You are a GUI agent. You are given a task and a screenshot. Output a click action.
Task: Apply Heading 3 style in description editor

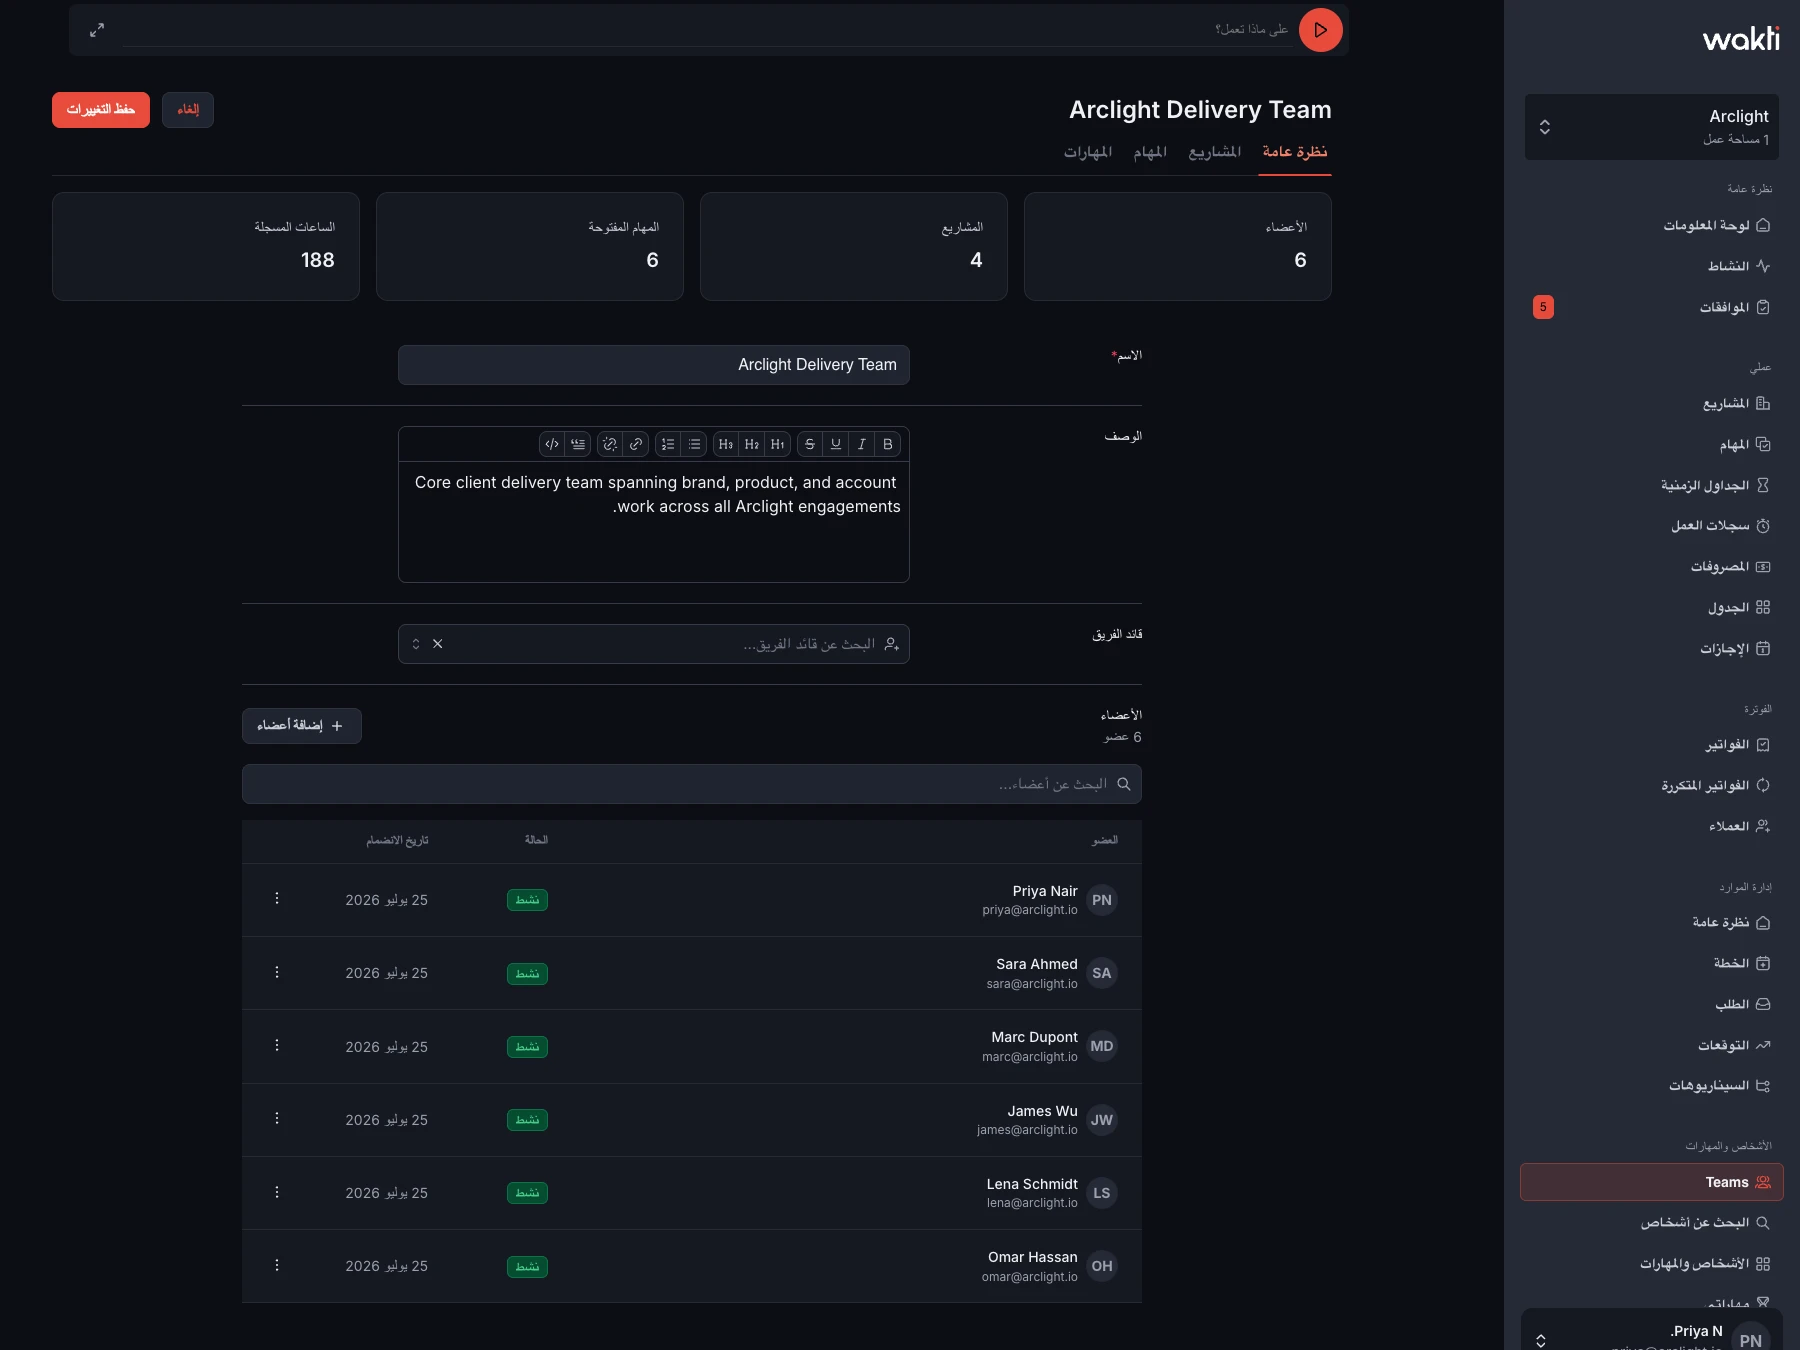click(725, 444)
